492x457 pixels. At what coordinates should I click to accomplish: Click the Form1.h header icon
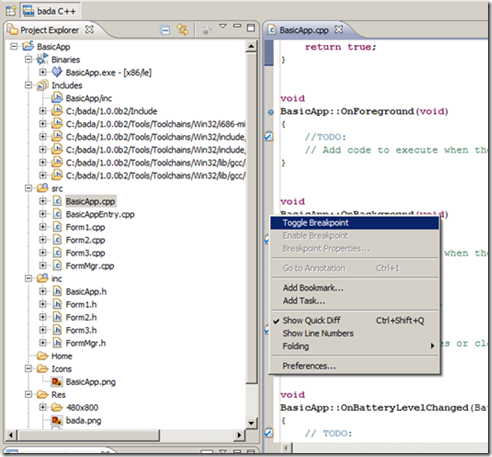pos(57,304)
